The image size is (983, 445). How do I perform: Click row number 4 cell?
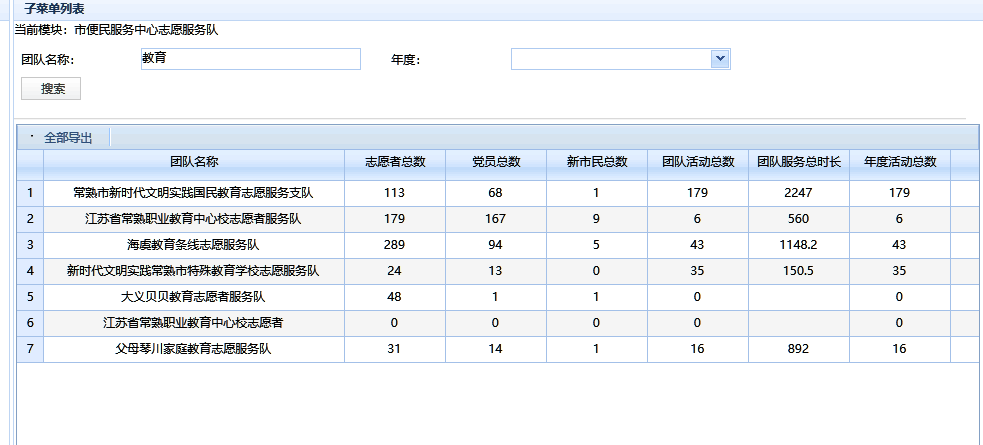point(30,271)
